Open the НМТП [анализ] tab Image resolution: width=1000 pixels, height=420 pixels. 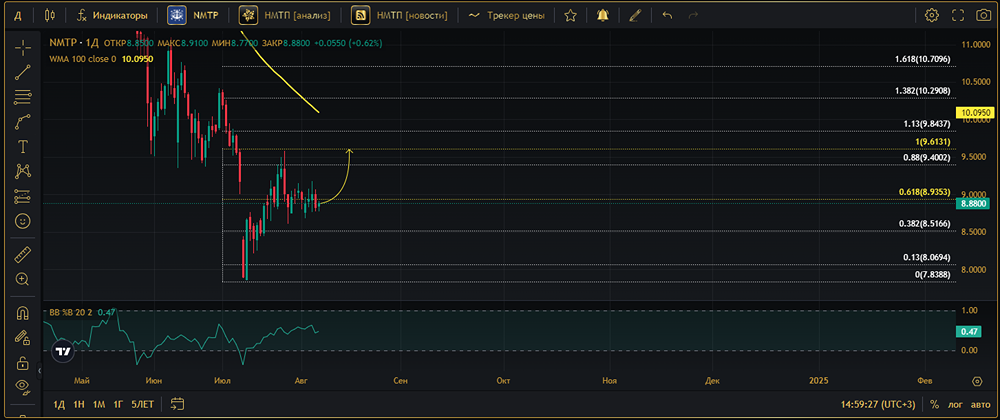(285, 15)
